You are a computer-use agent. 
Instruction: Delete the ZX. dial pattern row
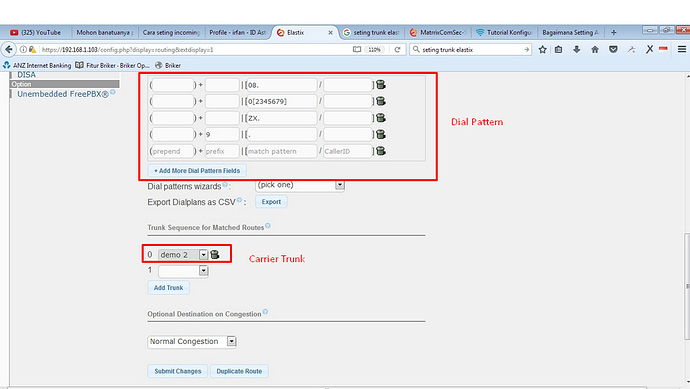[x=381, y=118]
